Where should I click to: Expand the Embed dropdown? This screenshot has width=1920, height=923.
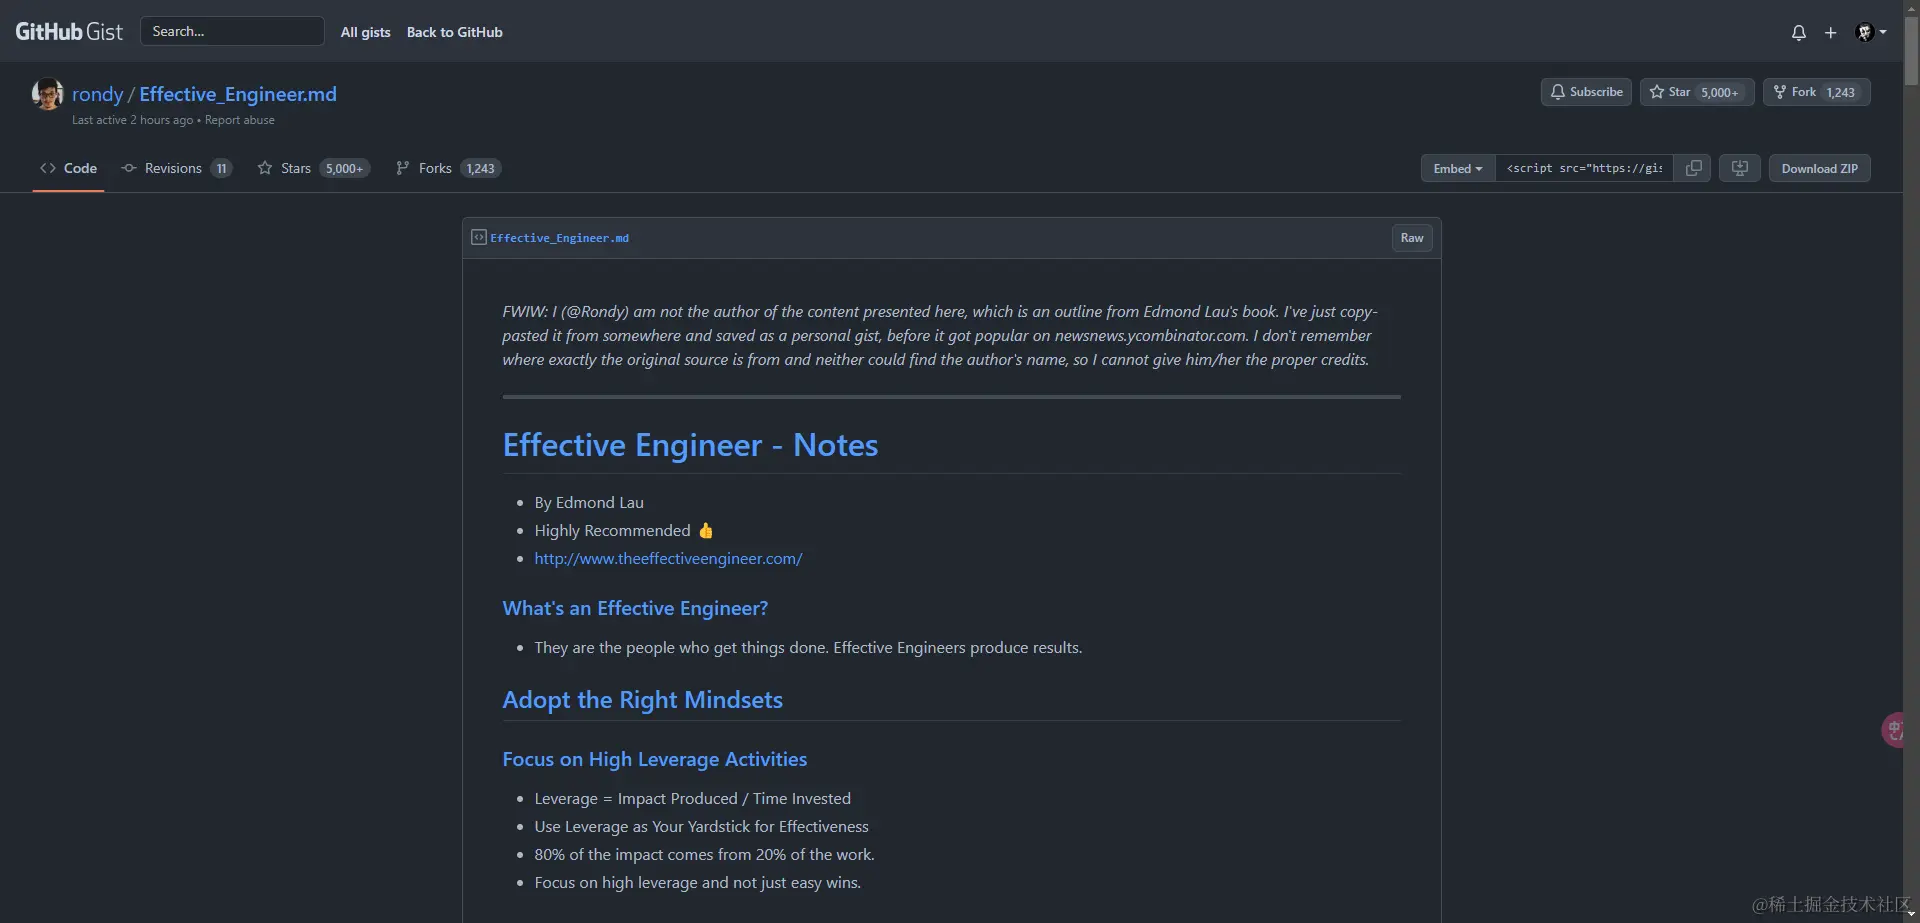1458,169
